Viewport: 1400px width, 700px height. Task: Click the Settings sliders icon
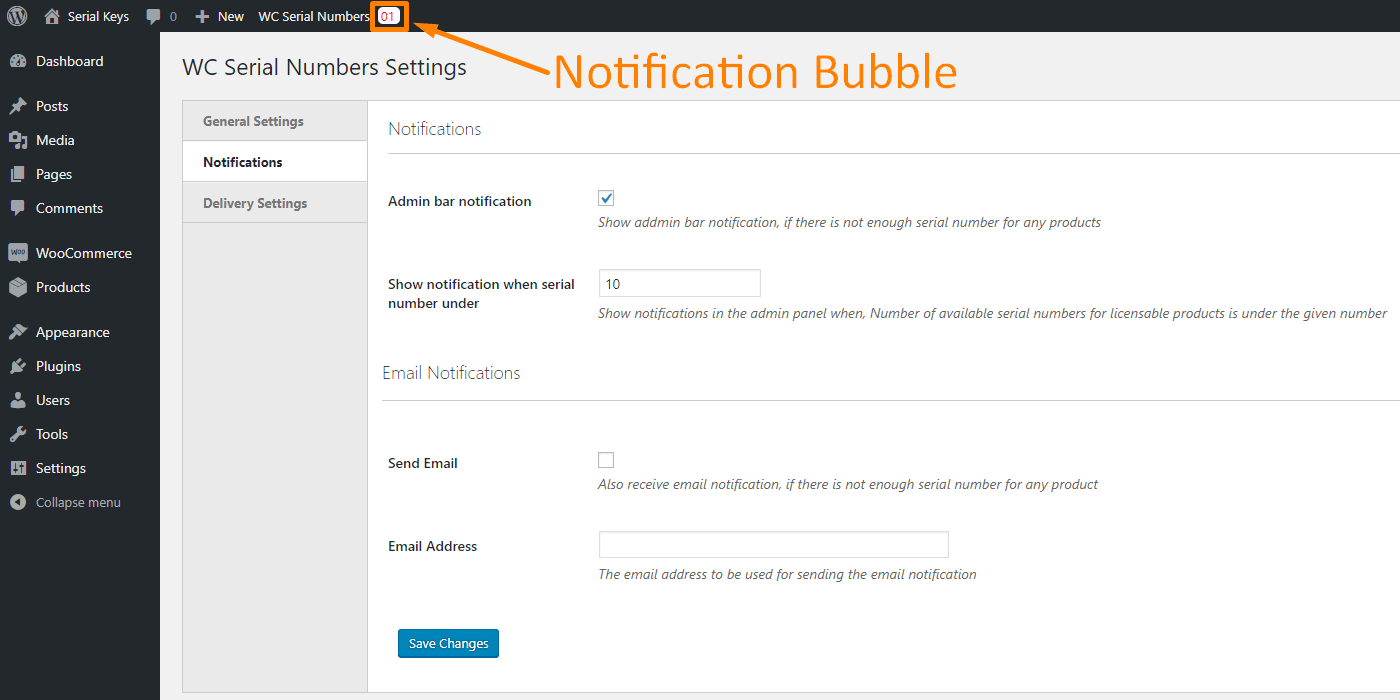[x=18, y=468]
